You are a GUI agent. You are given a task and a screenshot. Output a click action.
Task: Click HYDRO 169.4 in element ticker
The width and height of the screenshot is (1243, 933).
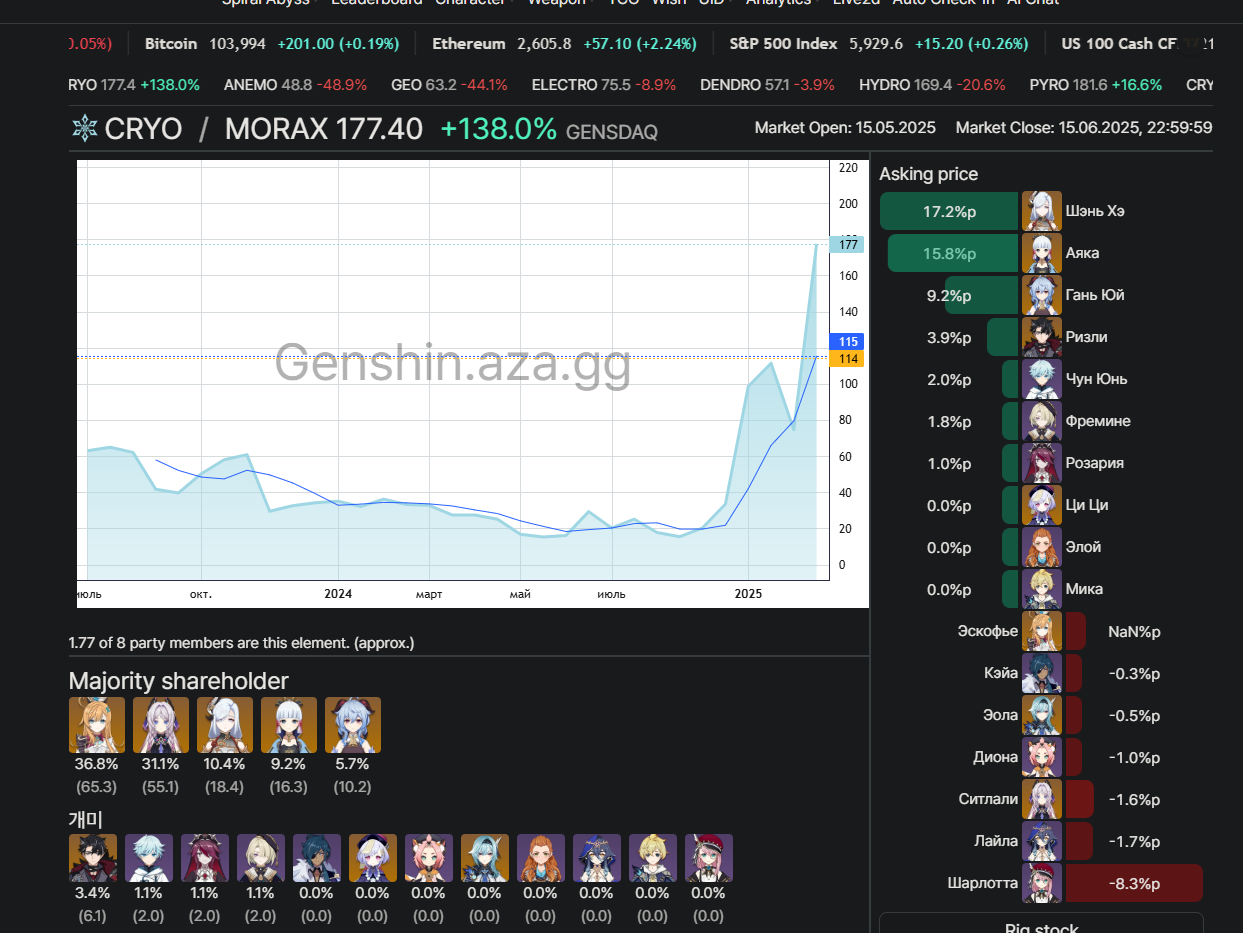pos(932,85)
